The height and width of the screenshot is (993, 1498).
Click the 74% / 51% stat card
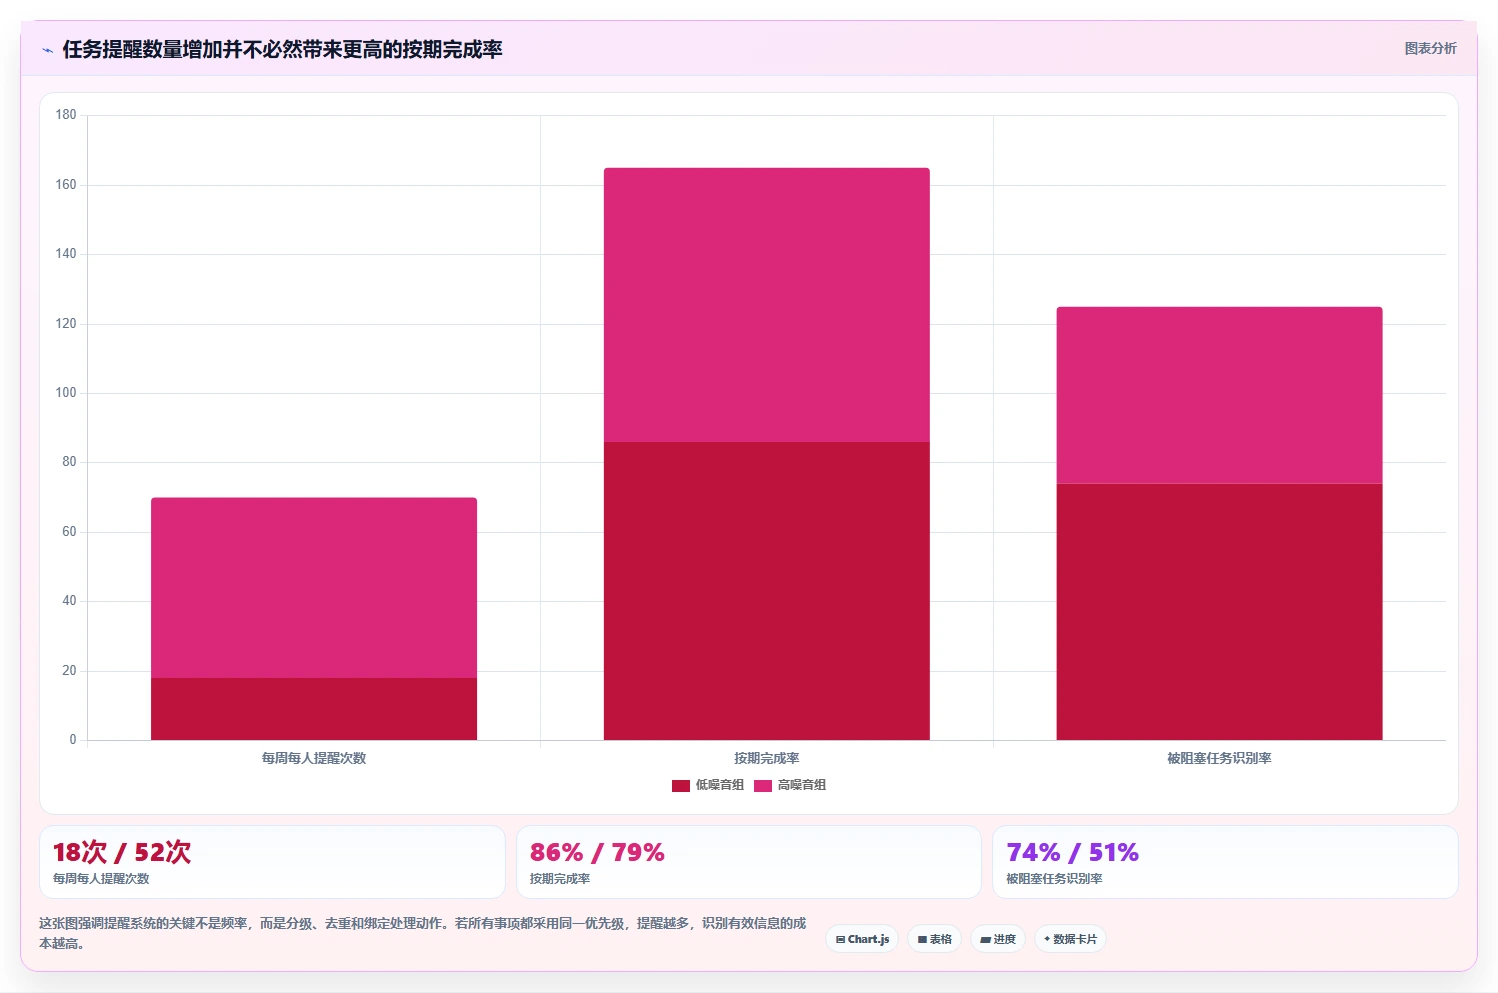pos(1225,862)
